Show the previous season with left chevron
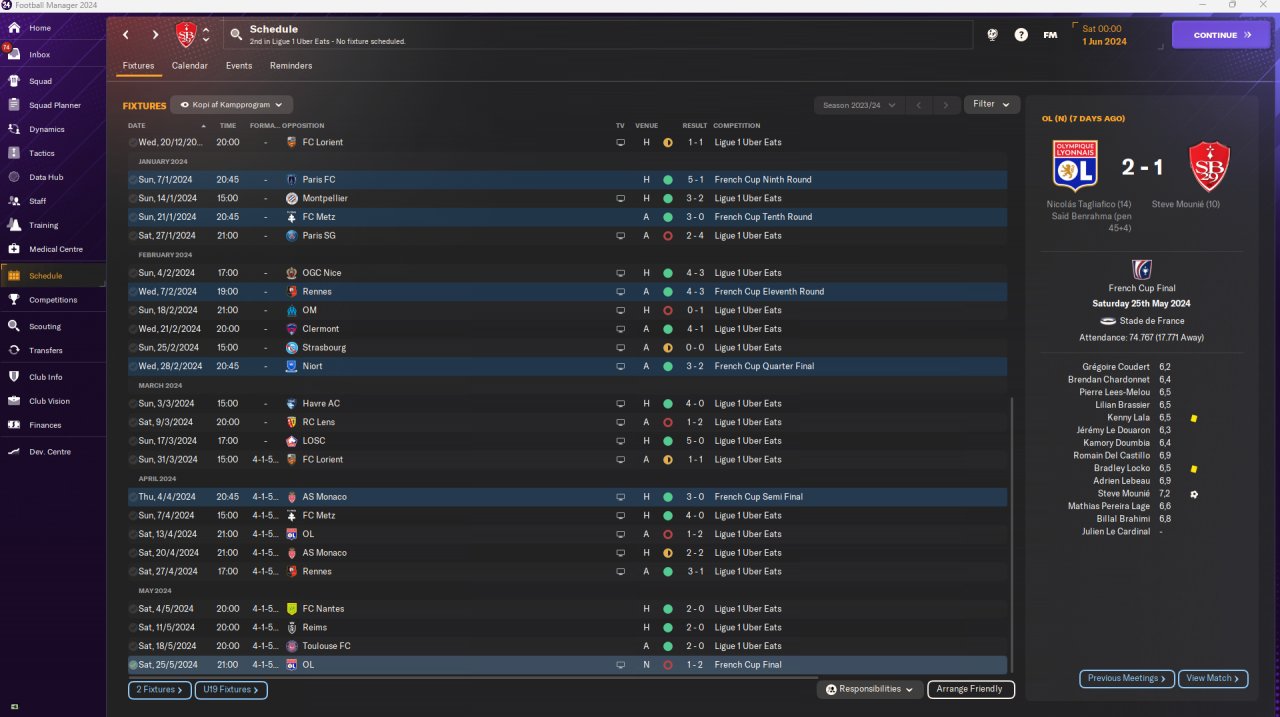This screenshot has width=1280, height=717. click(x=920, y=105)
